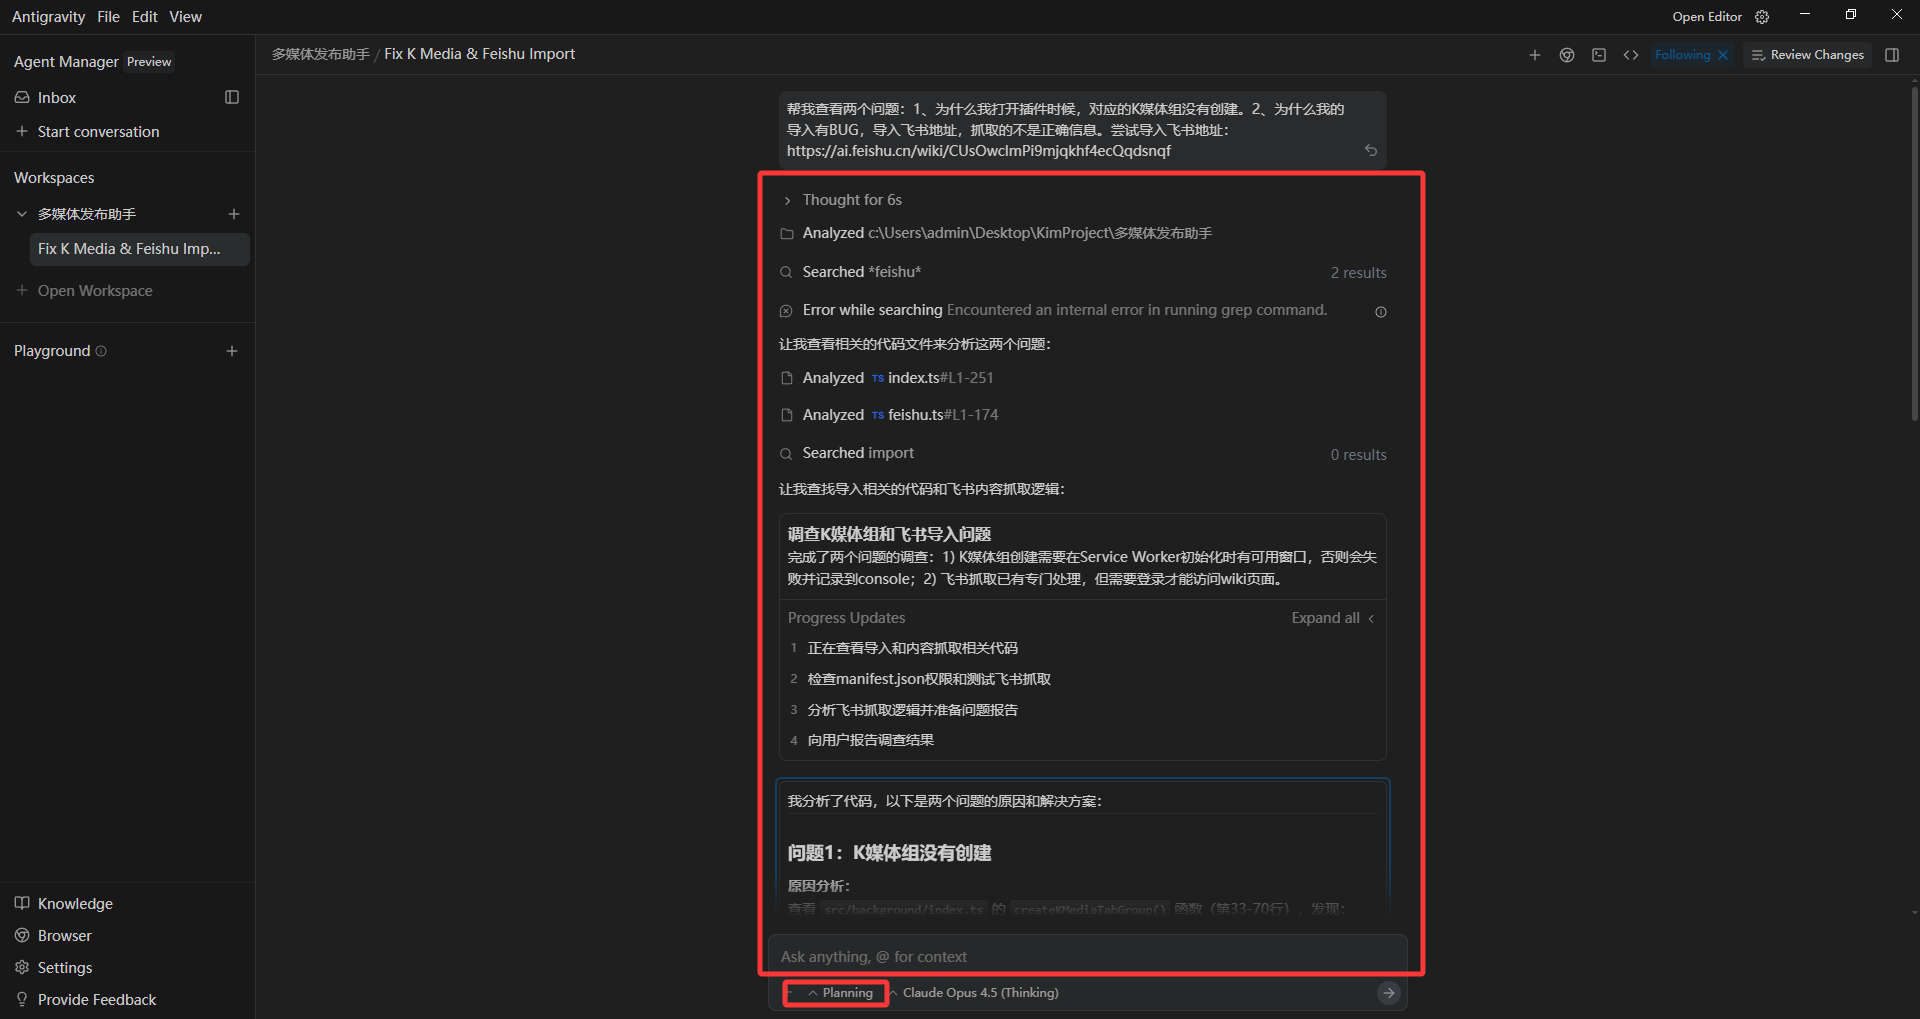Add new conversation via top toolbar plus icon
Screen dimensions: 1920x1019
1535,55
